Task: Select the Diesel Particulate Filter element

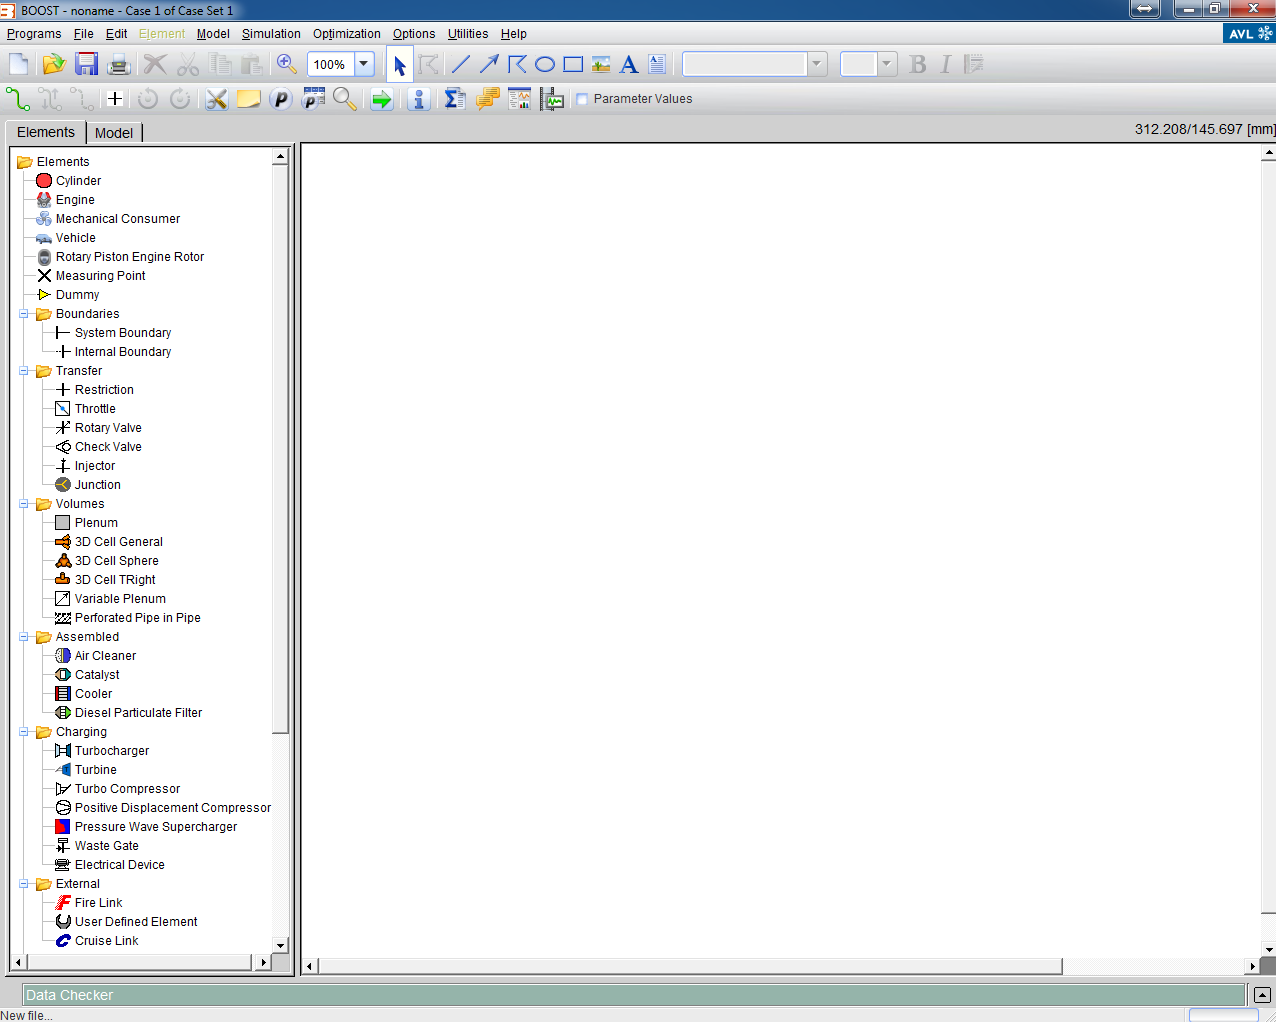Action: [138, 713]
